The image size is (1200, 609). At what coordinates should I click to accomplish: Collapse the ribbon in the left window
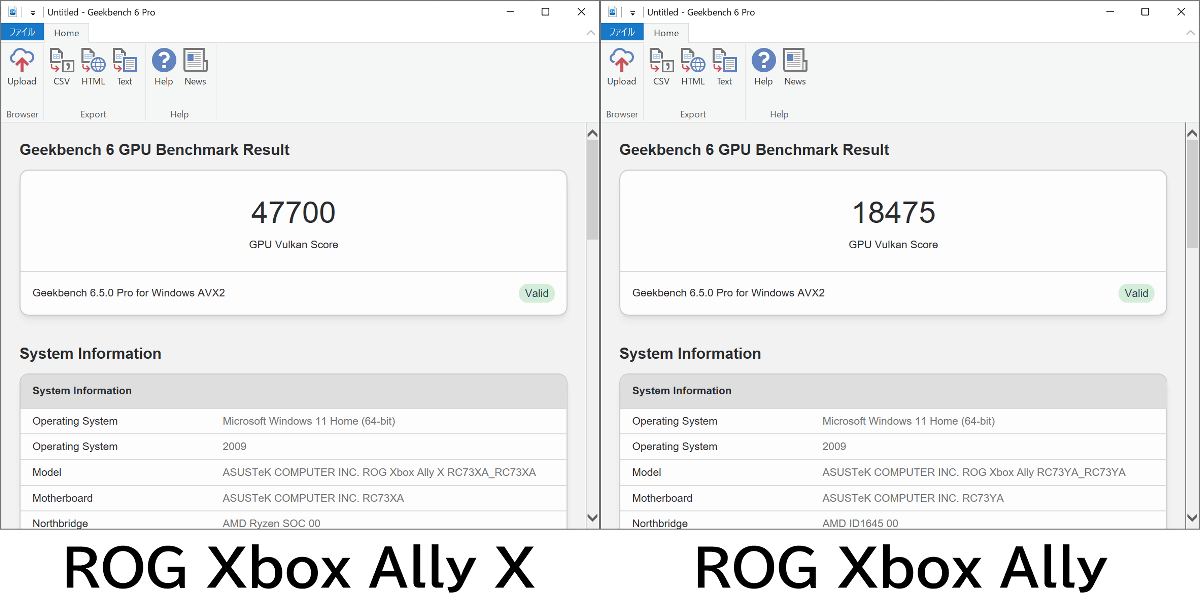coord(590,33)
